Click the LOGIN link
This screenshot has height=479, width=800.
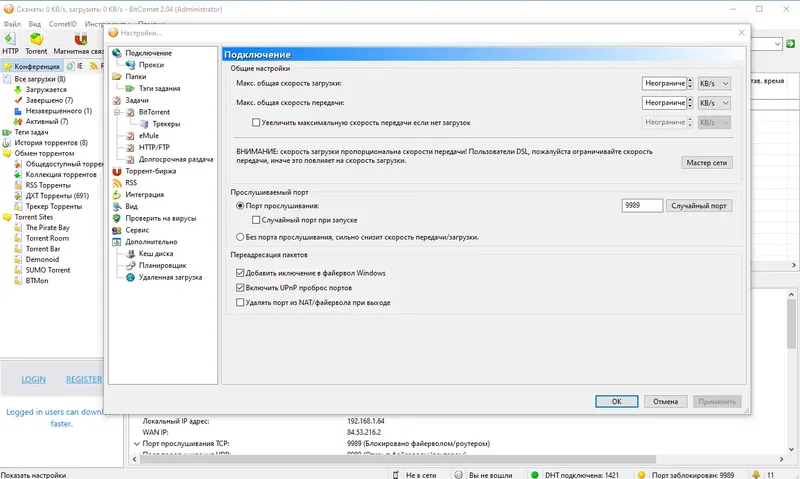coord(34,380)
